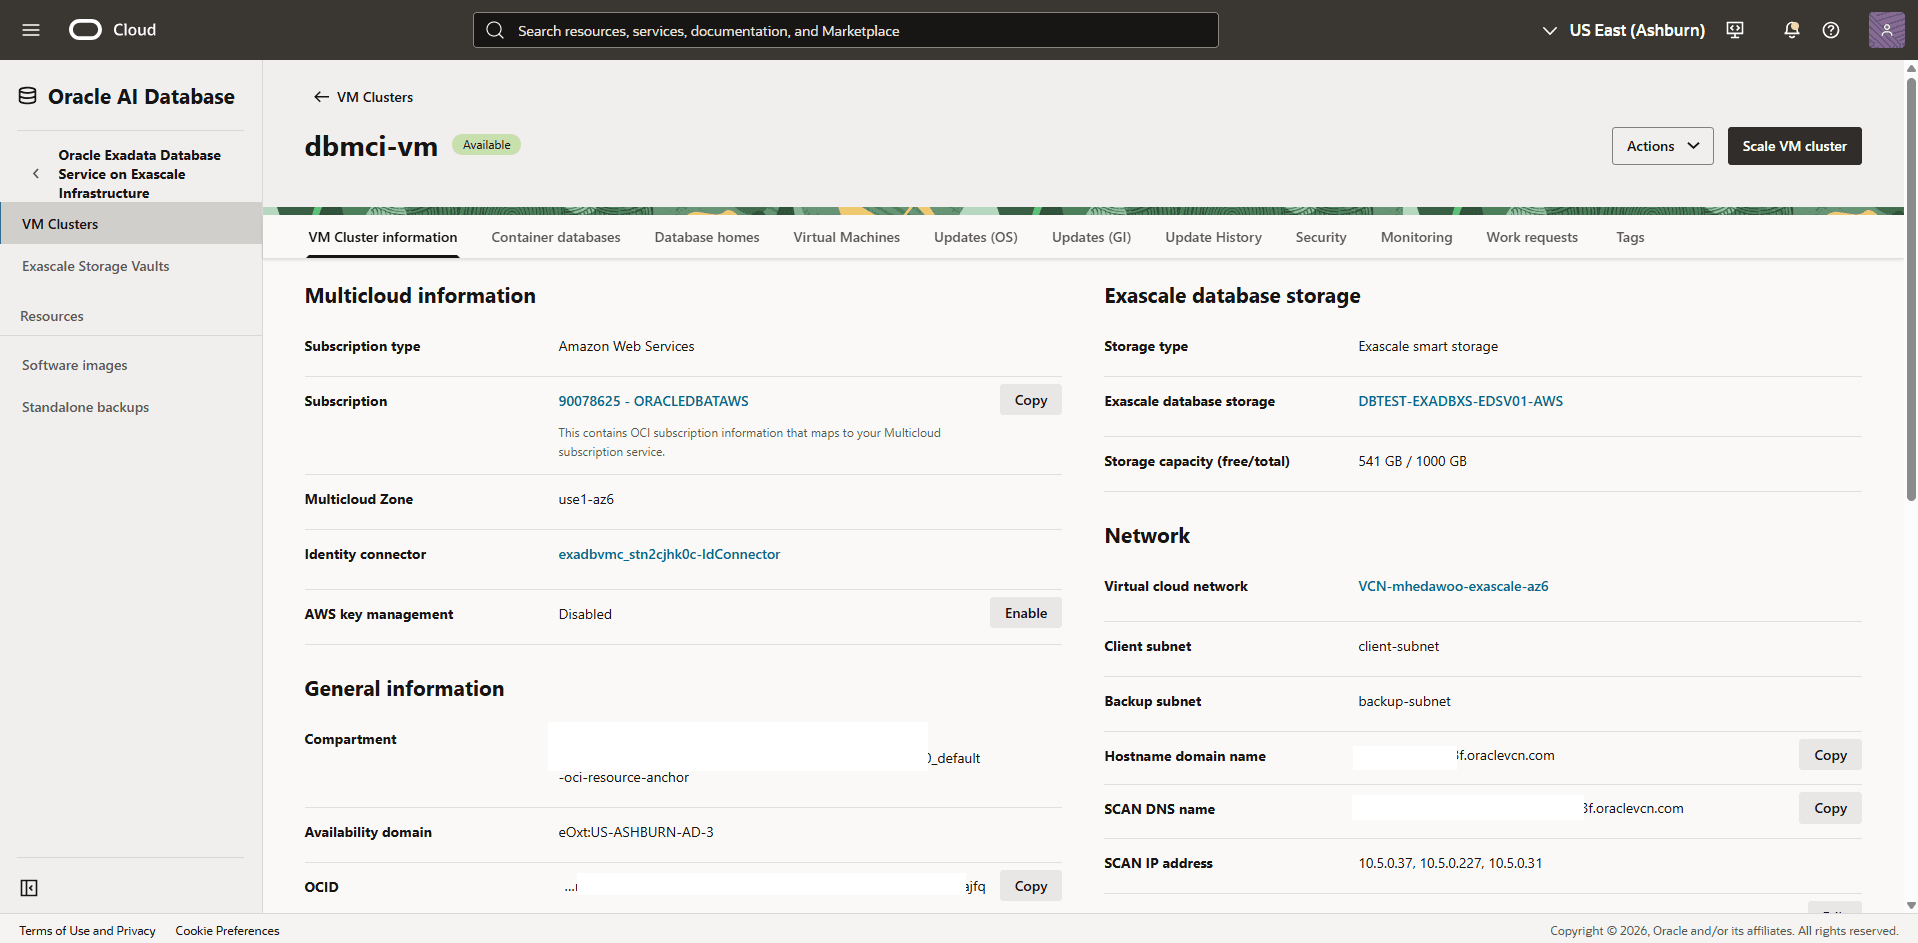Open the hamburger navigation menu

[31, 30]
